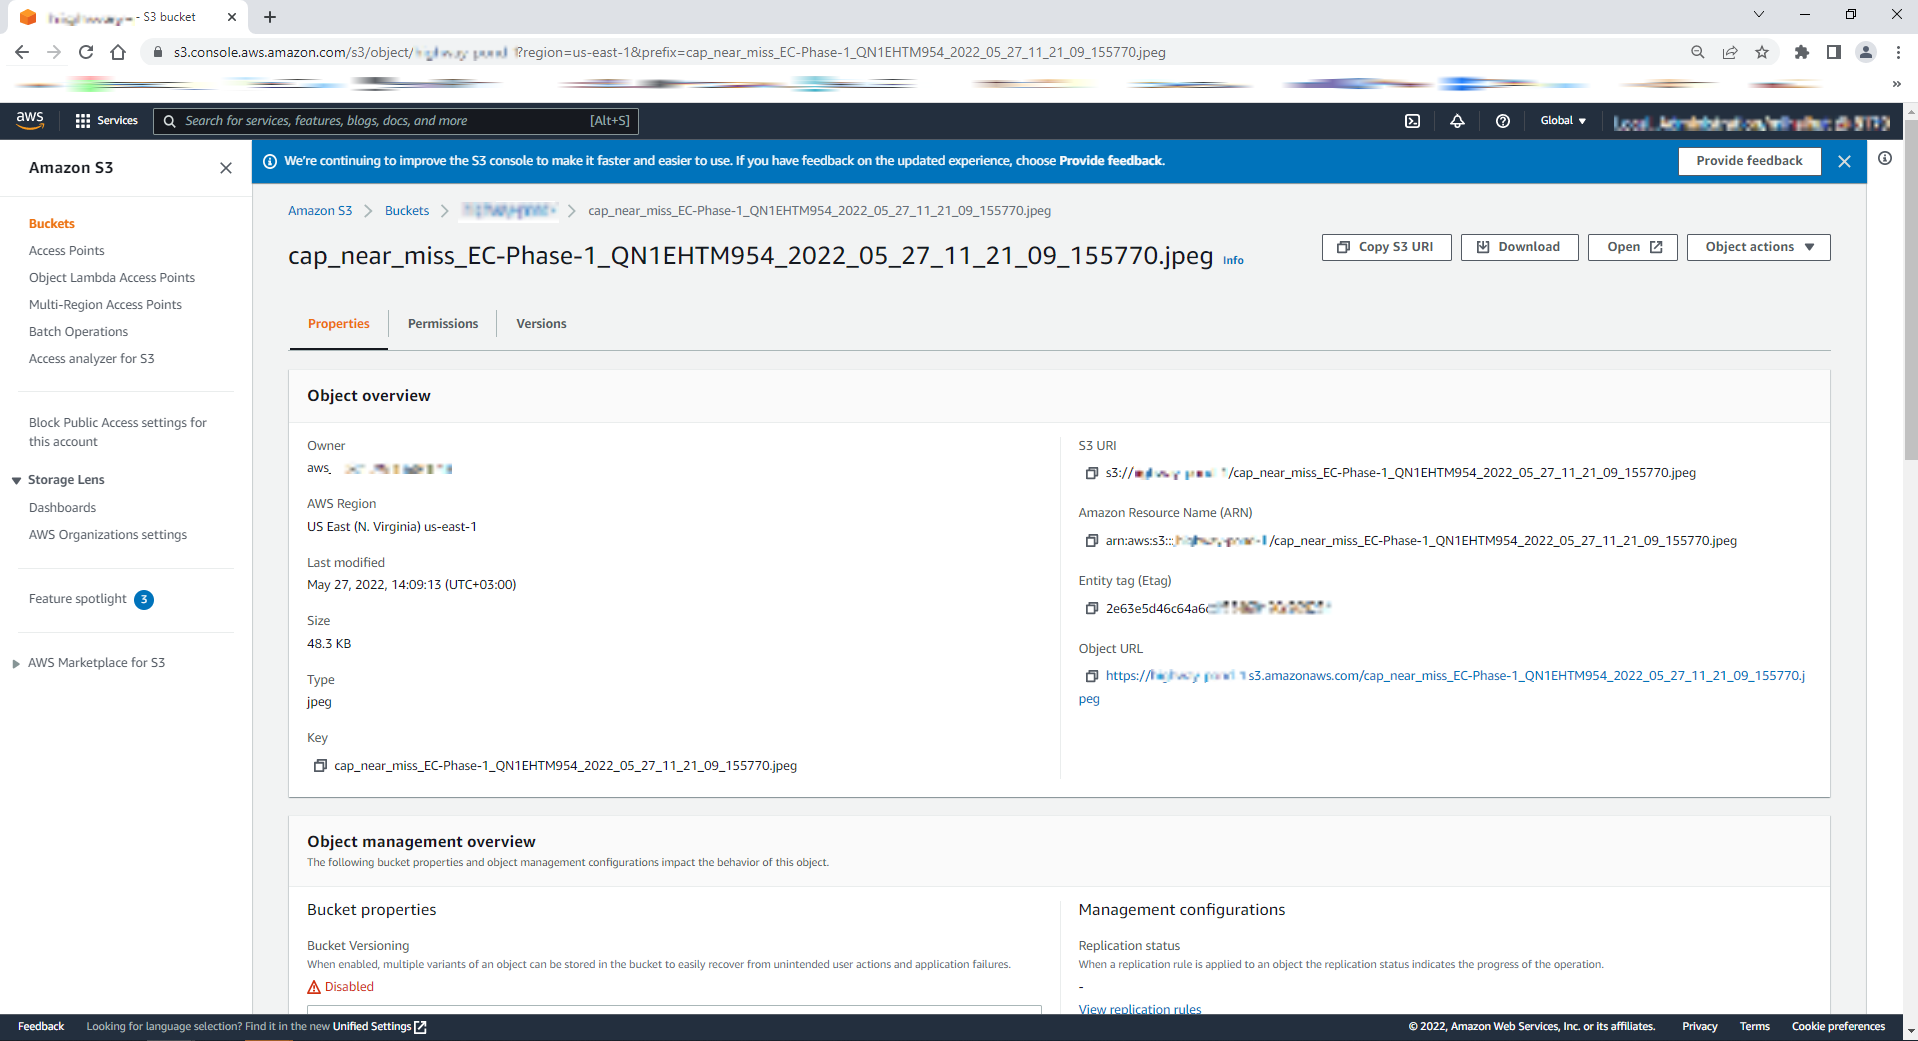Click the footer Feedback link
The image size is (1918, 1041).
[41, 1027]
